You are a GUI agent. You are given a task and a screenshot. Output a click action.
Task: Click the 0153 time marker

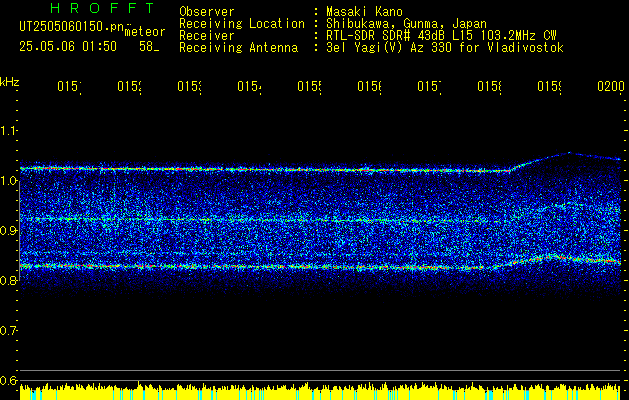189,86
